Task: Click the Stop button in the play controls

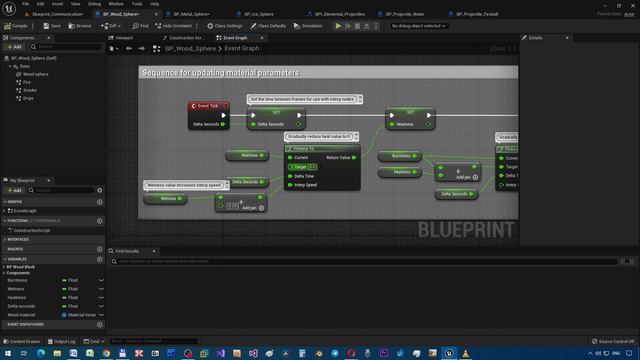Action: pyautogui.click(x=357, y=26)
